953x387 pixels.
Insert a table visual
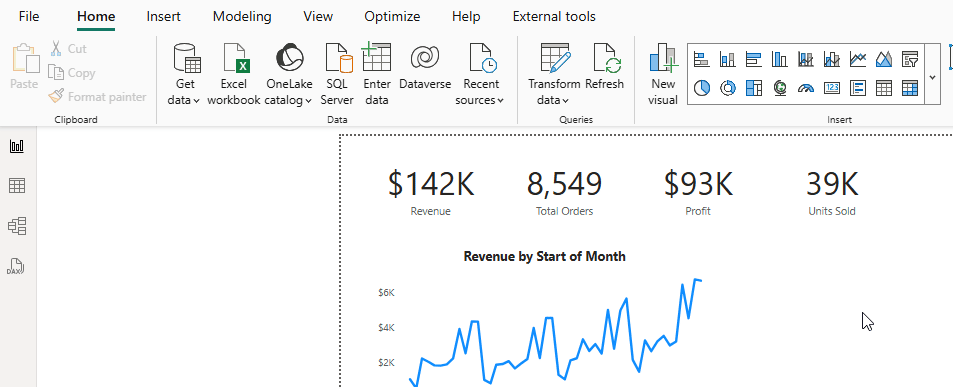pos(884,88)
